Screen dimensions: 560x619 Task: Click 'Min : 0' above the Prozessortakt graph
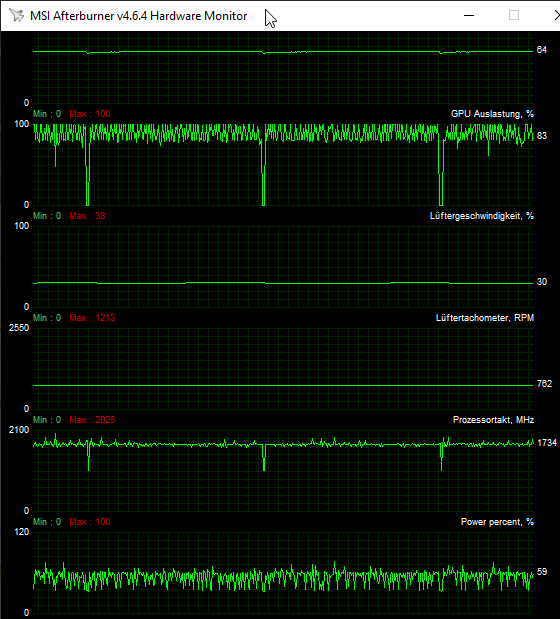(x=47, y=420)
